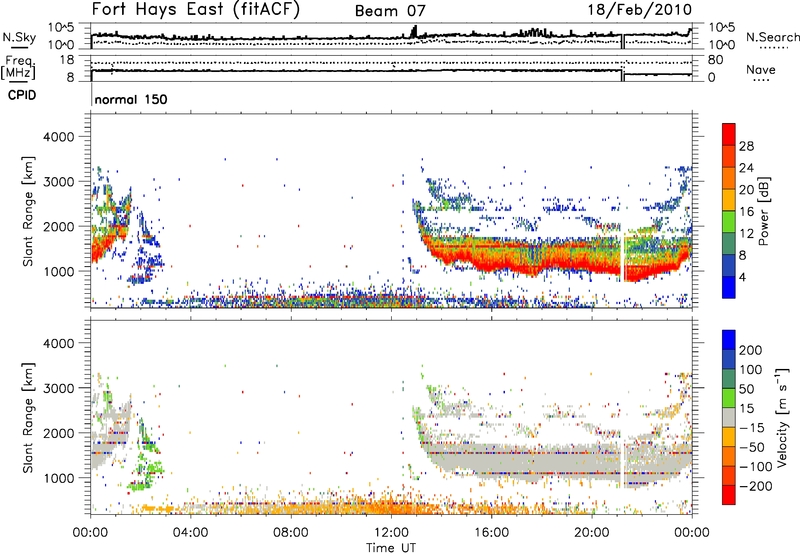Click the 'N.Search' legend label
The width and height of the screenshot is (800, 554).
[772, 37]
